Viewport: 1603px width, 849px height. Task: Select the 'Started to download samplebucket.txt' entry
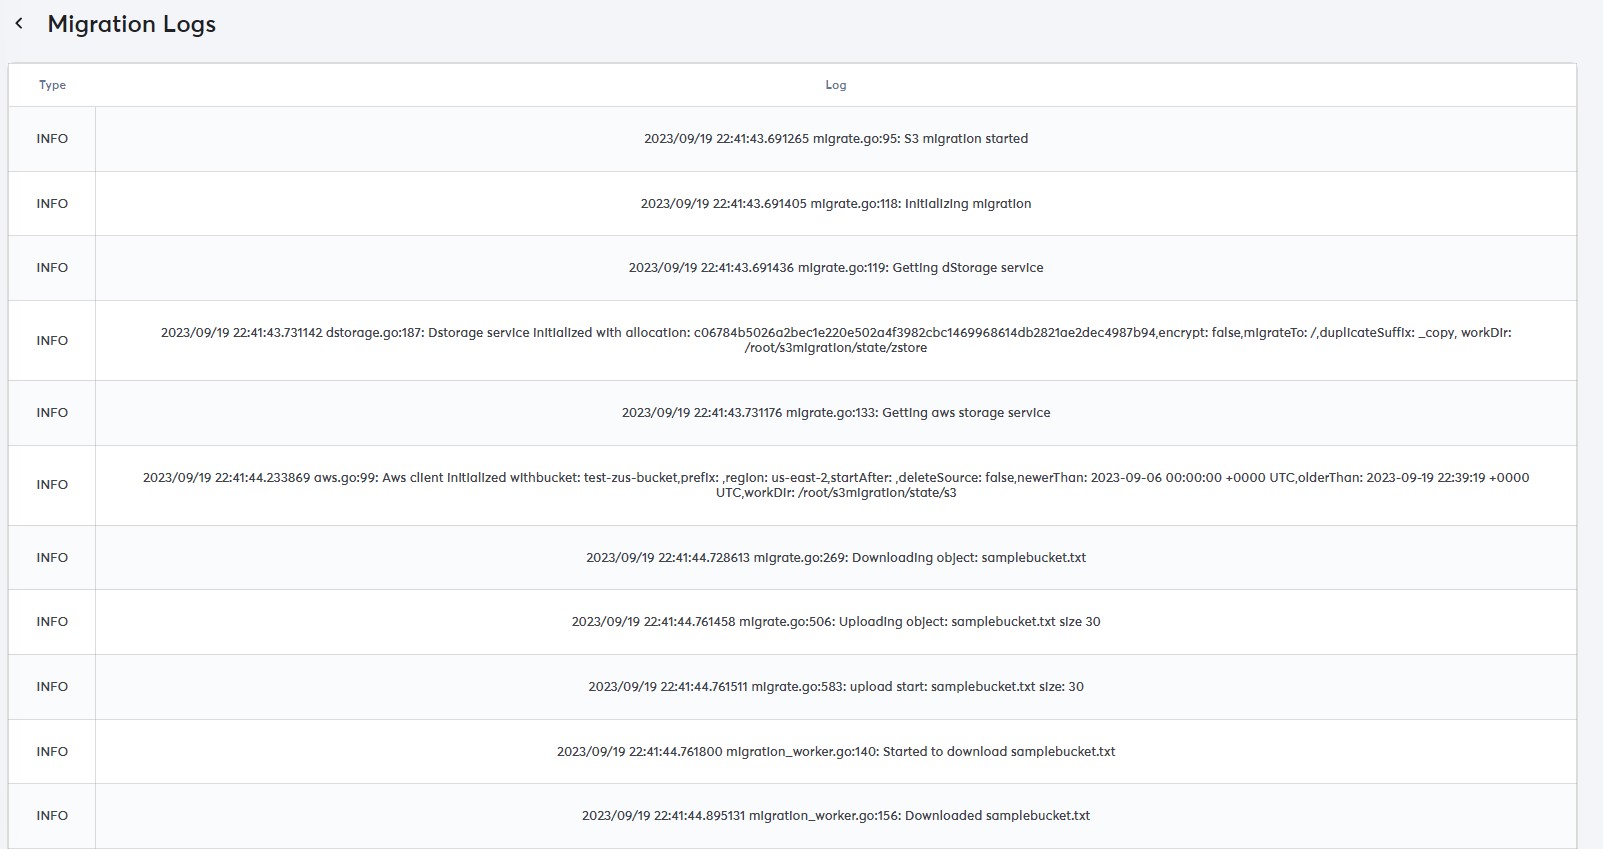(835, 752)
